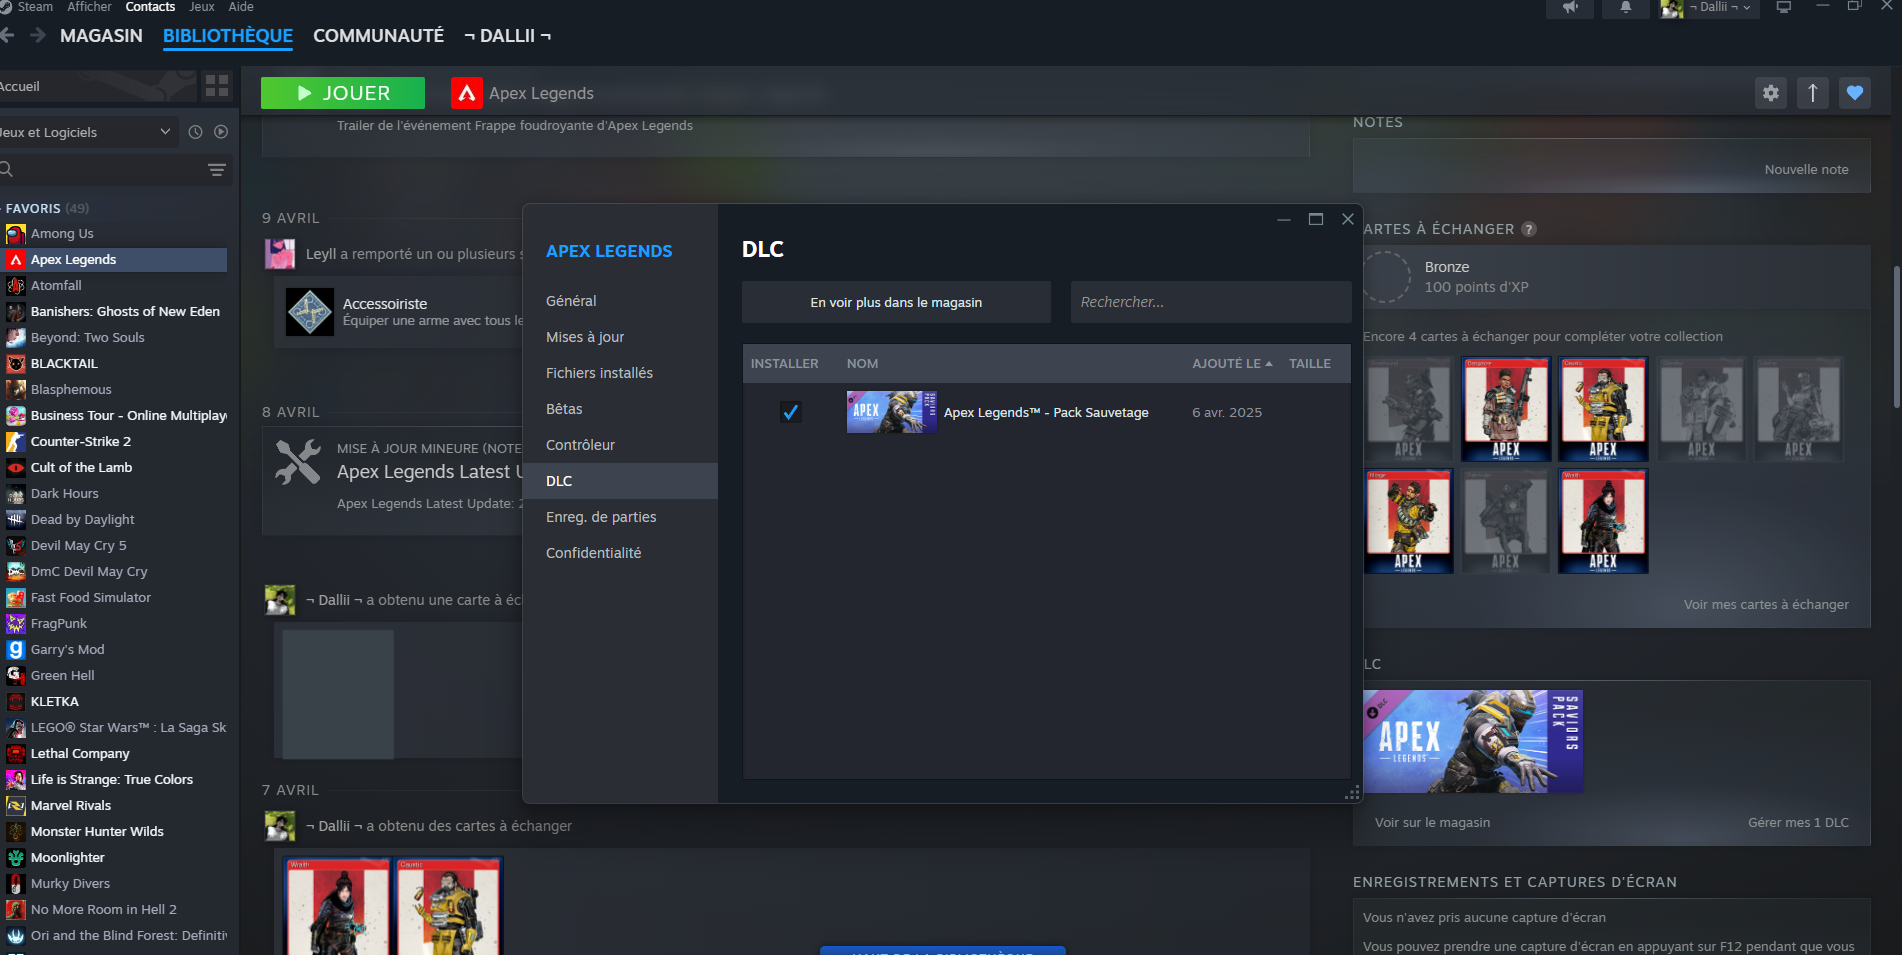This screenshot has height=955, width=1902.
Task: Click the up-arrow icon beside the gear
Action: click(1813, 93)
